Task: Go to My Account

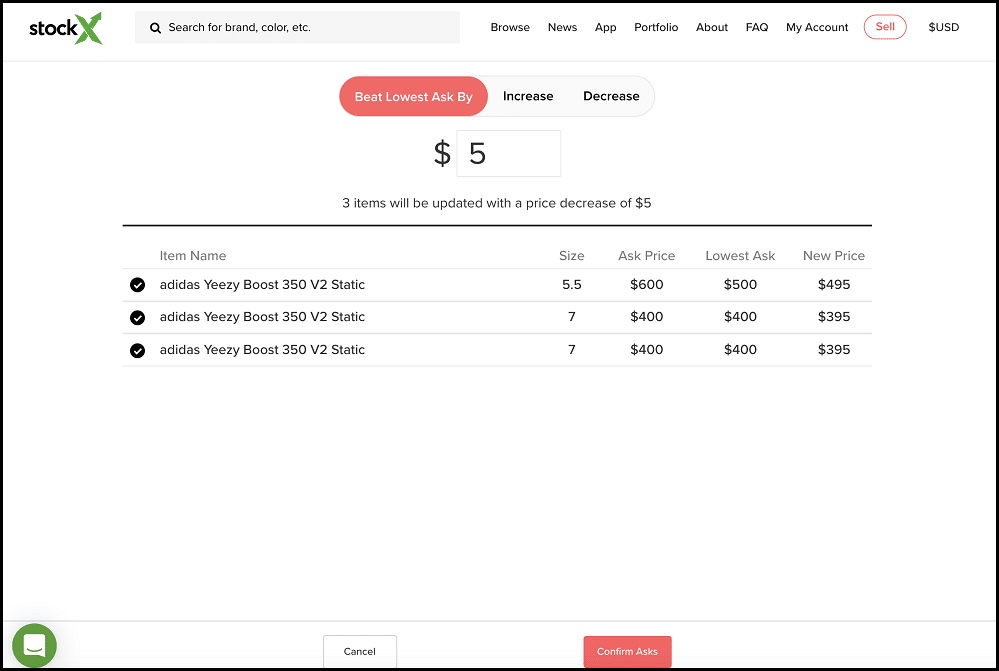Action: [817, 27]
